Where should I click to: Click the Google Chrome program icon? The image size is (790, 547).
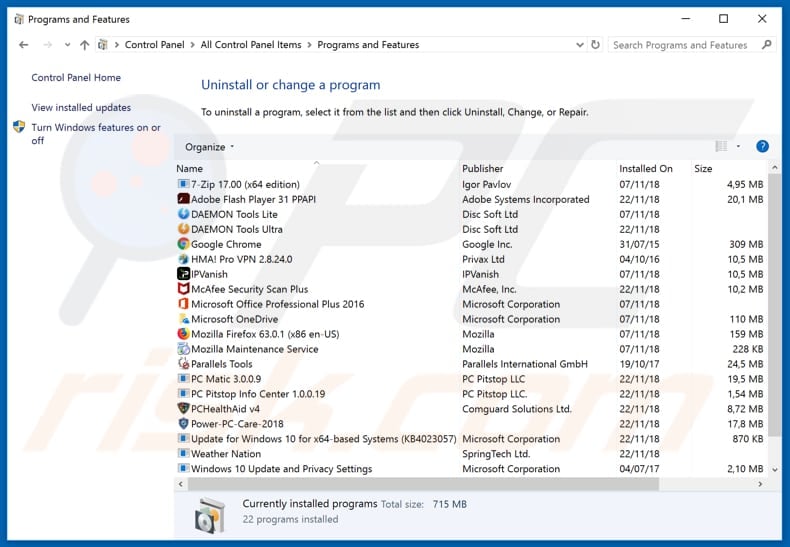pos(183,244)
